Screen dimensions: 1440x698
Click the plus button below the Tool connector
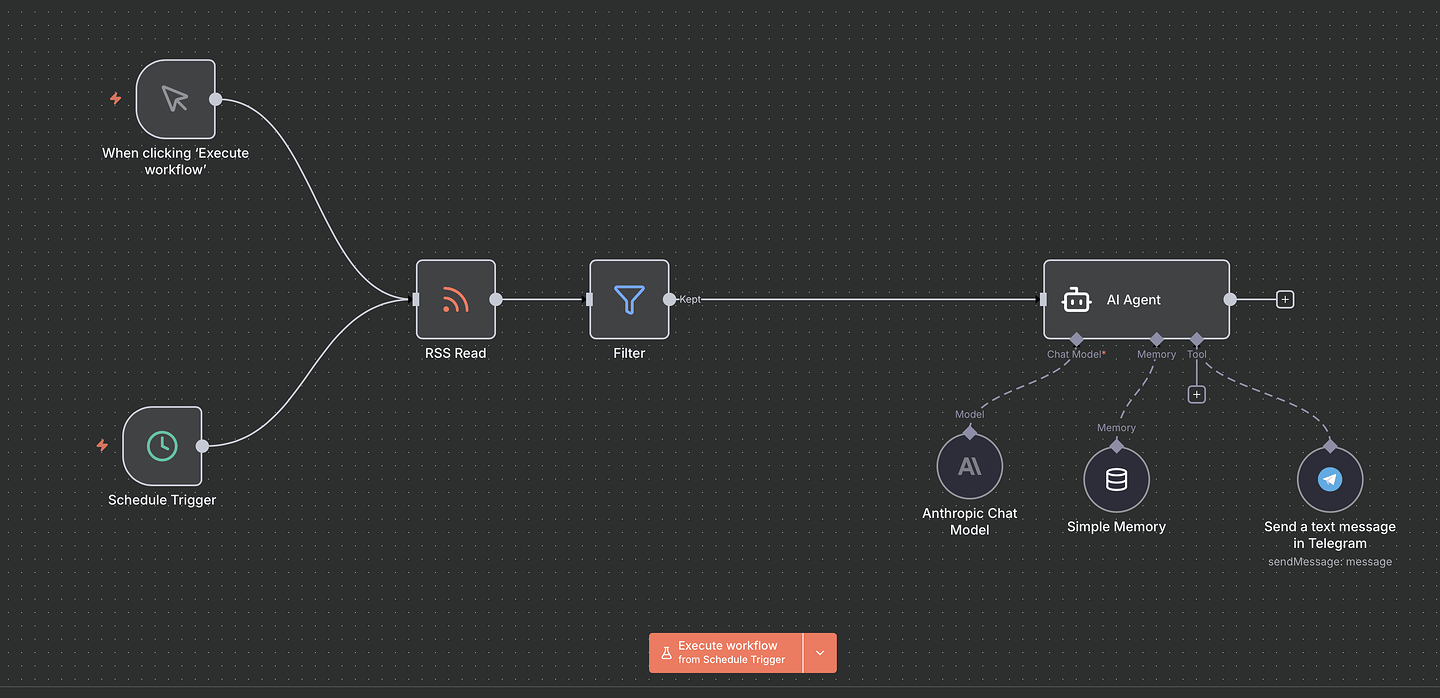(x=1196, y=394)
